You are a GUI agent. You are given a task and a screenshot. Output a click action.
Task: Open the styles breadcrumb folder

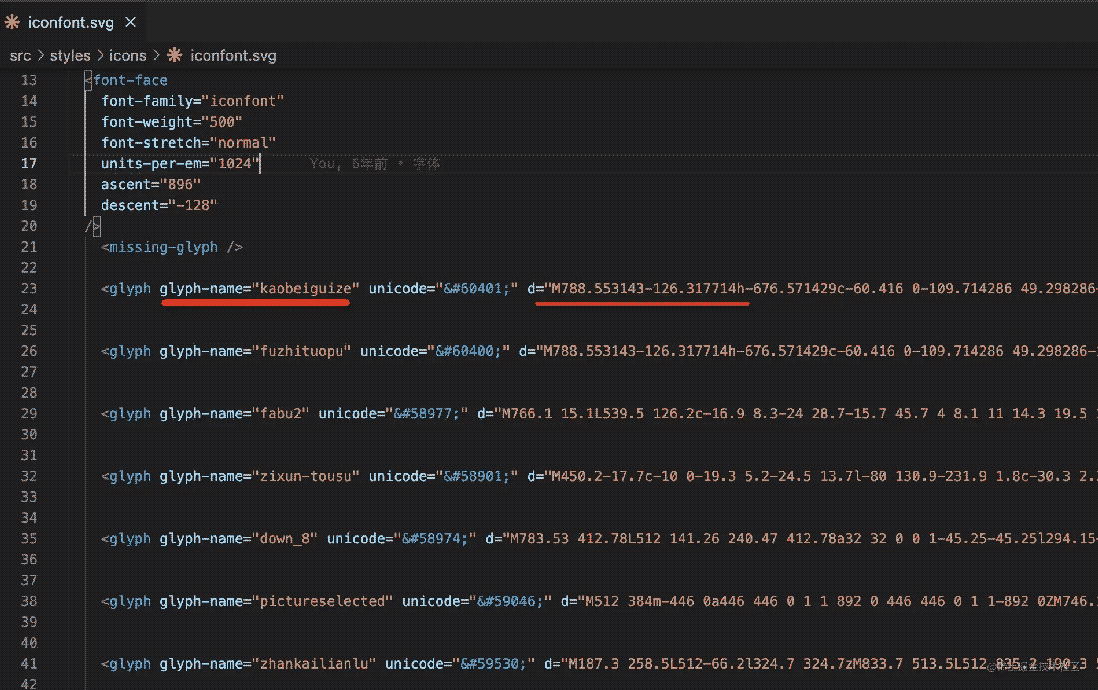(x=70, y=56)
